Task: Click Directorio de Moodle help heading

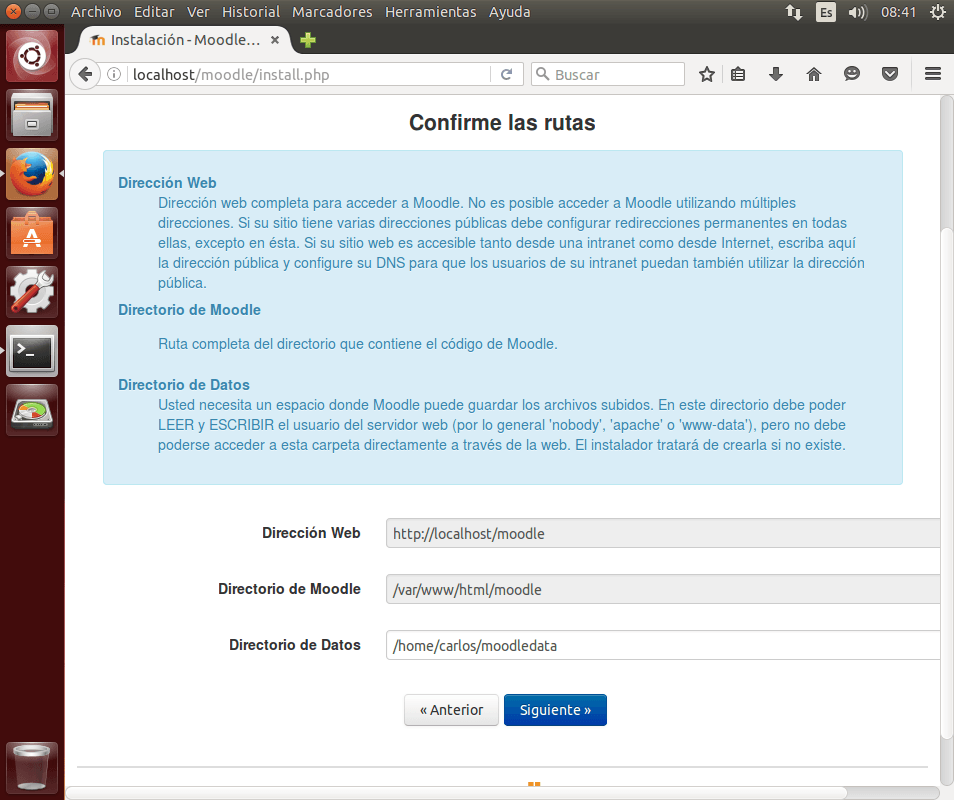Action: [x=189, y=310]
